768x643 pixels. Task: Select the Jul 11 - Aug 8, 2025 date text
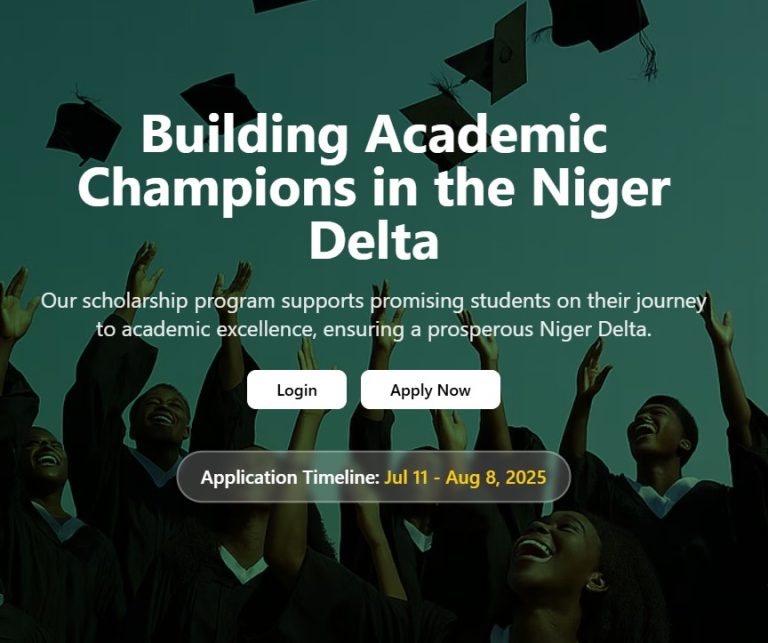(x=465, y=477)
